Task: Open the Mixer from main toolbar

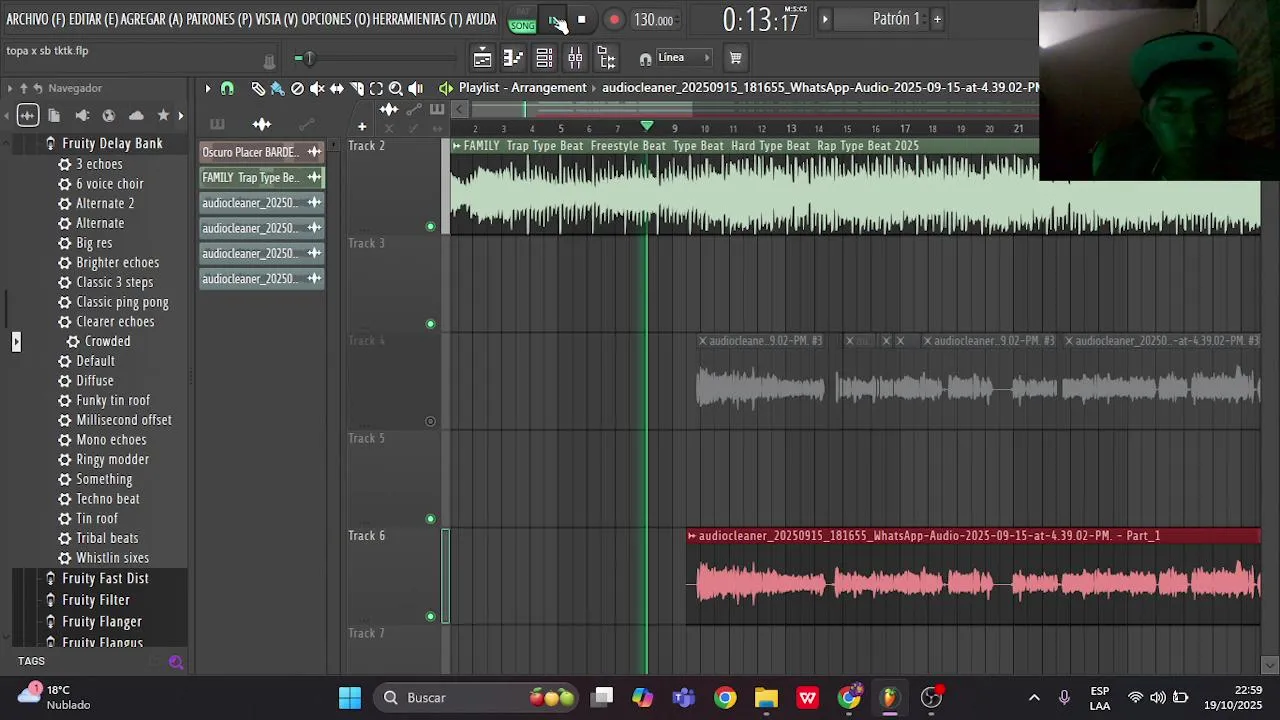Action: [575, 58]
